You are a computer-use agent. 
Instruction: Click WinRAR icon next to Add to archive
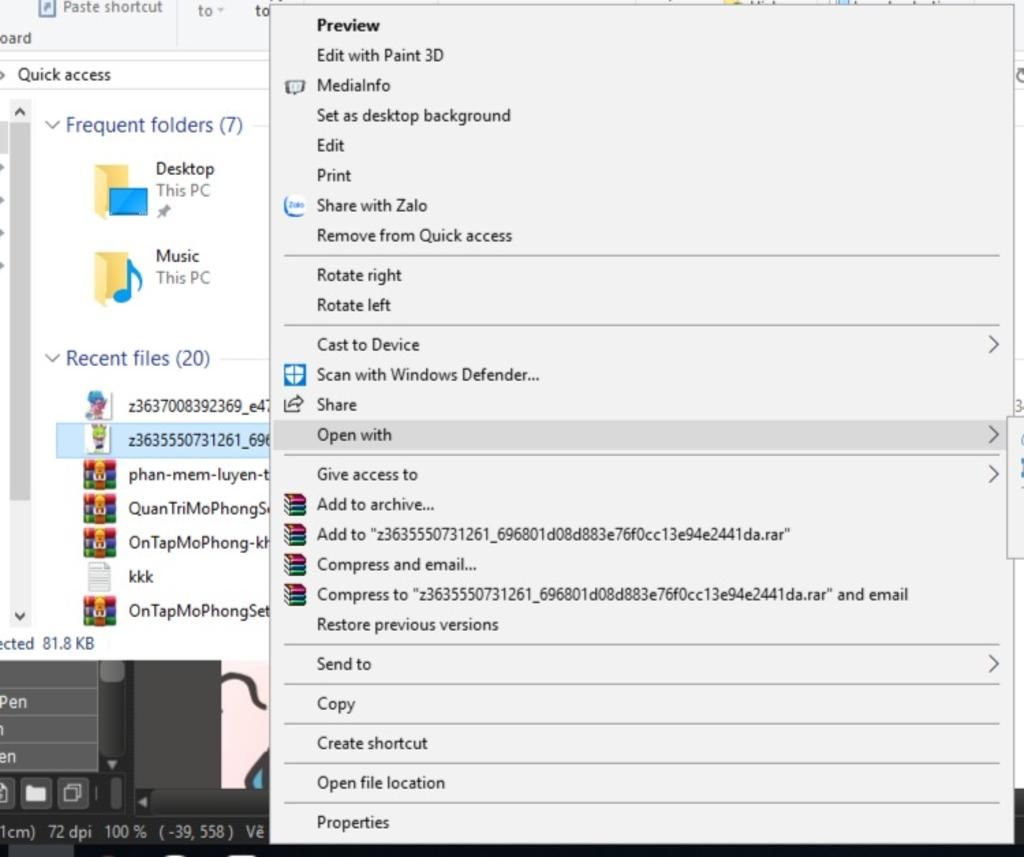[x=295, y=504]
